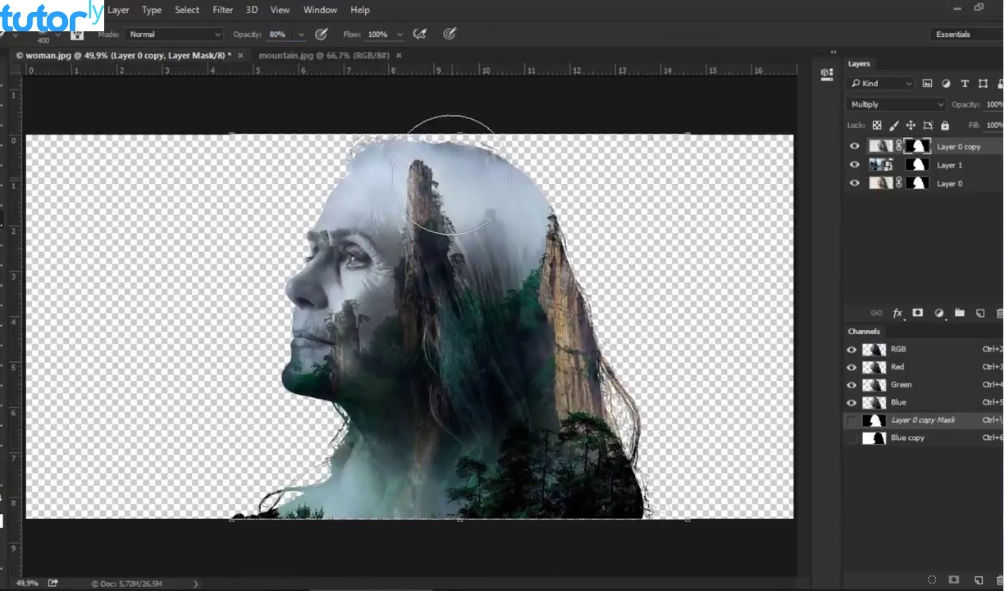Image resolution: width=1004 pixels, height=591 pixels.
Task: Load channel as selection icon
Action: tap(932, 579)
